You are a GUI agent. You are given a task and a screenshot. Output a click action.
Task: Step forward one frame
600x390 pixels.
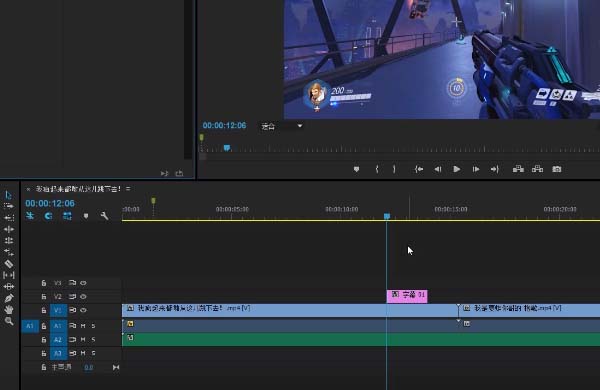(476, 169)
